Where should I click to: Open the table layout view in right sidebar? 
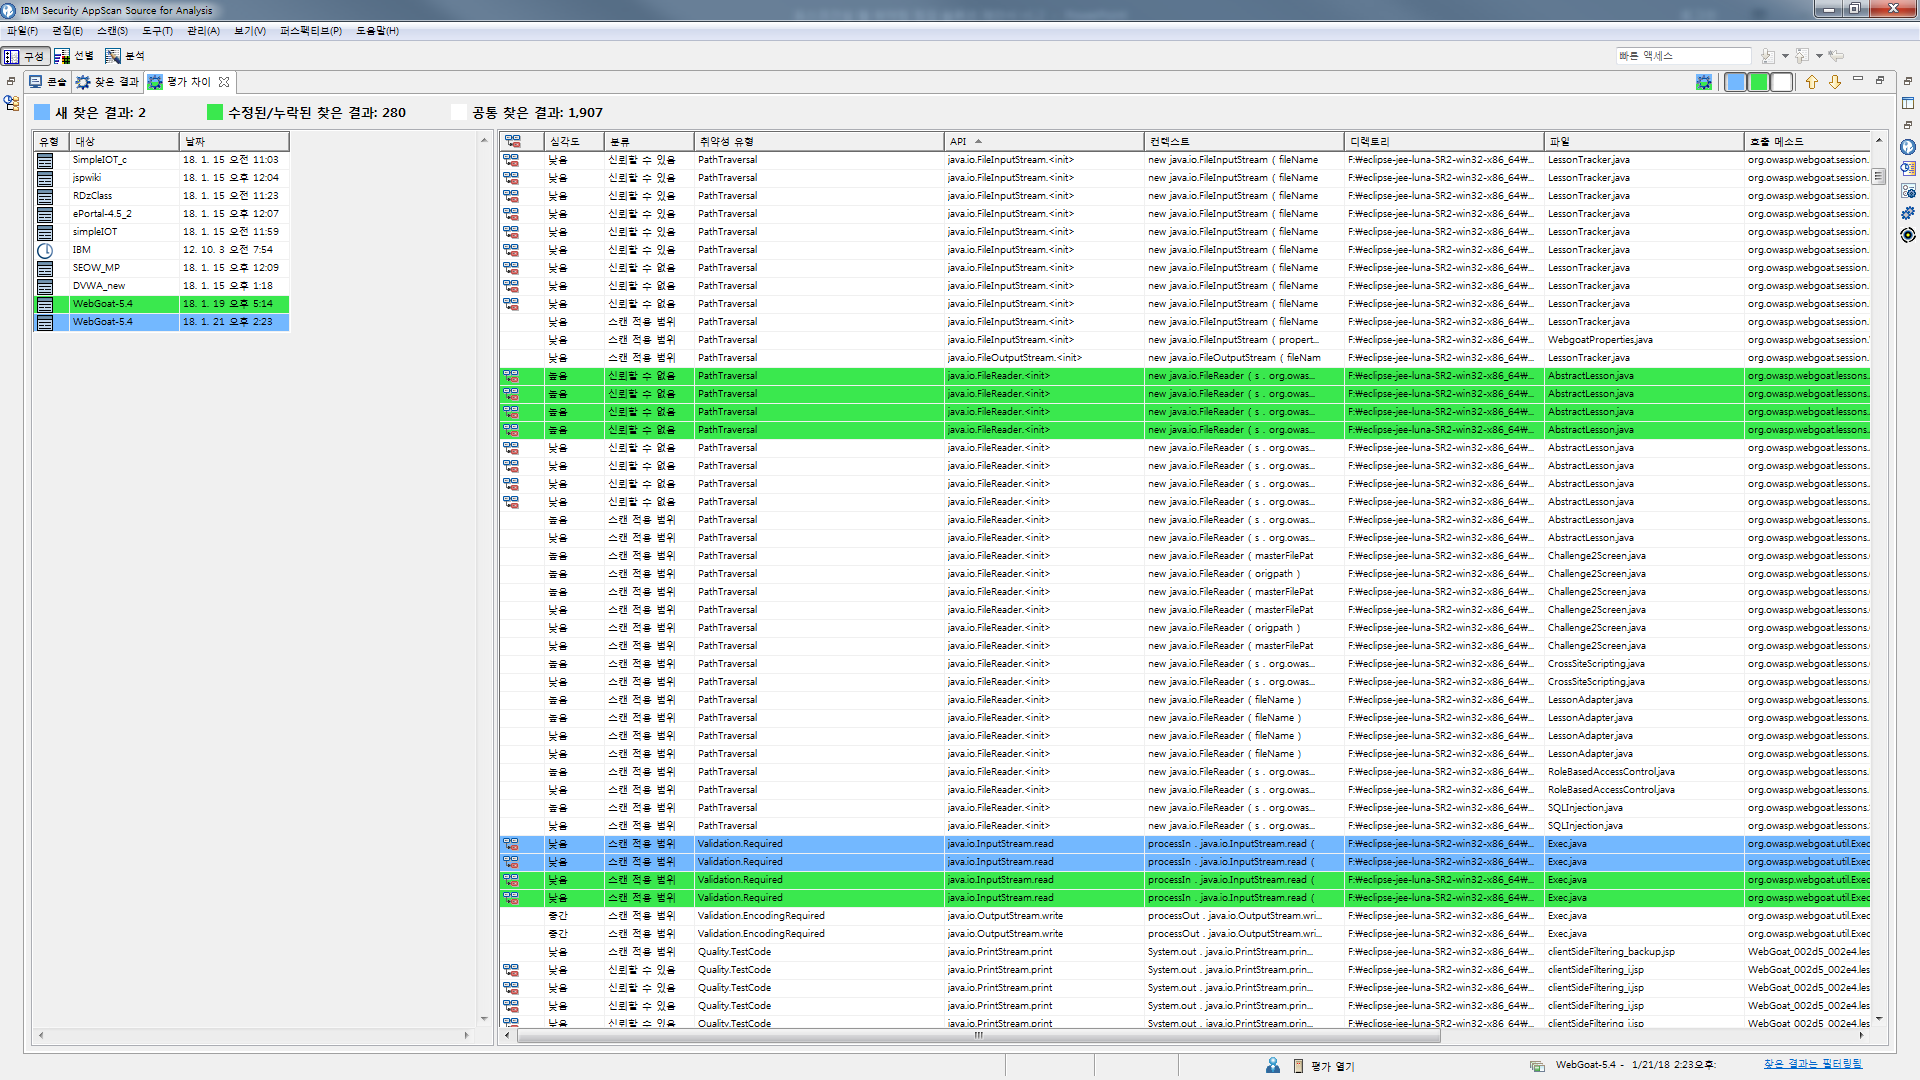[1908, 103]
